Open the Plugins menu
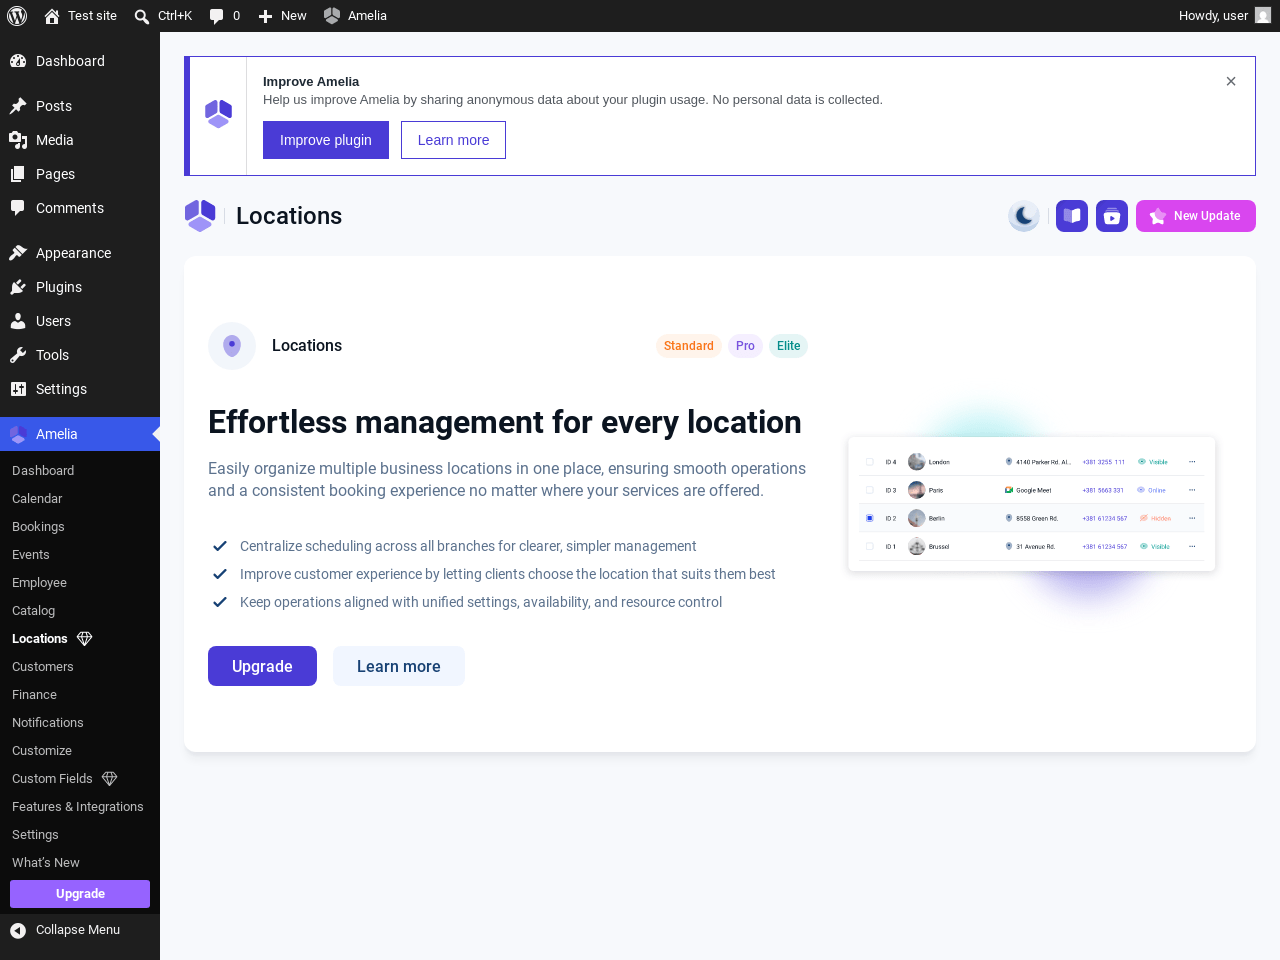The width and height of the screenshot is (1280, 960). (80, 287)
